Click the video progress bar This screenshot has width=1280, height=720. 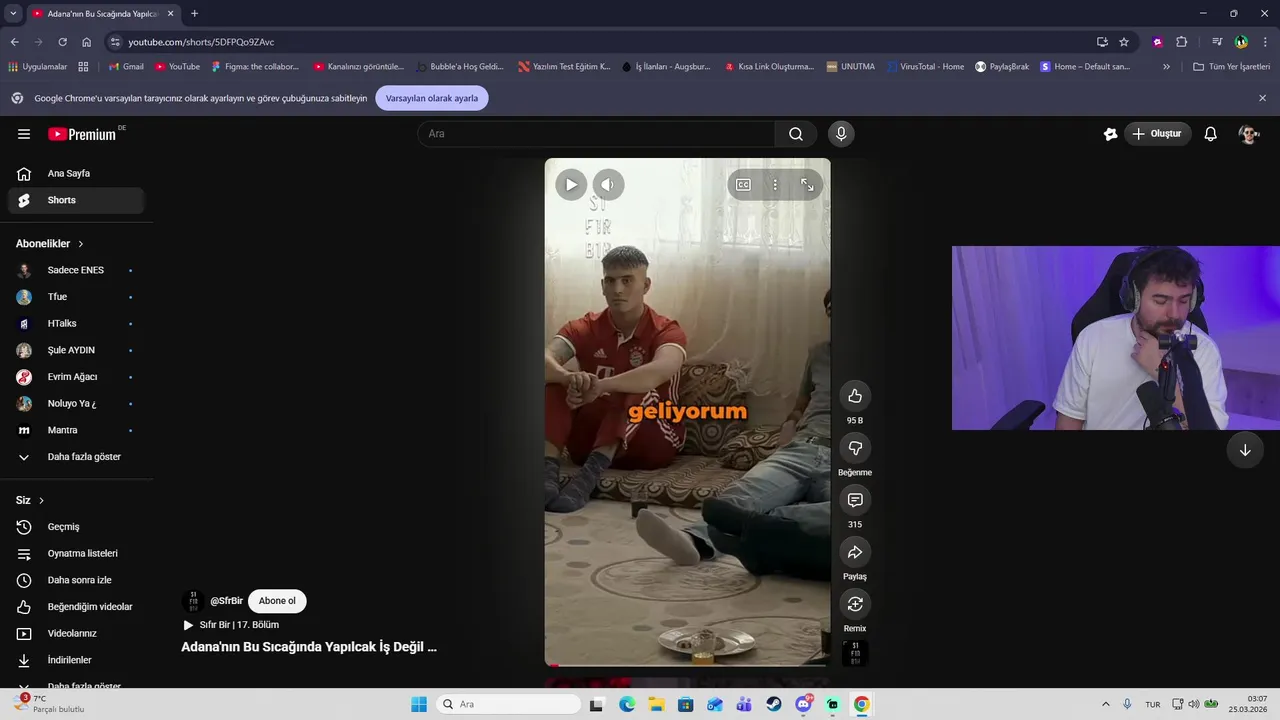687,665
